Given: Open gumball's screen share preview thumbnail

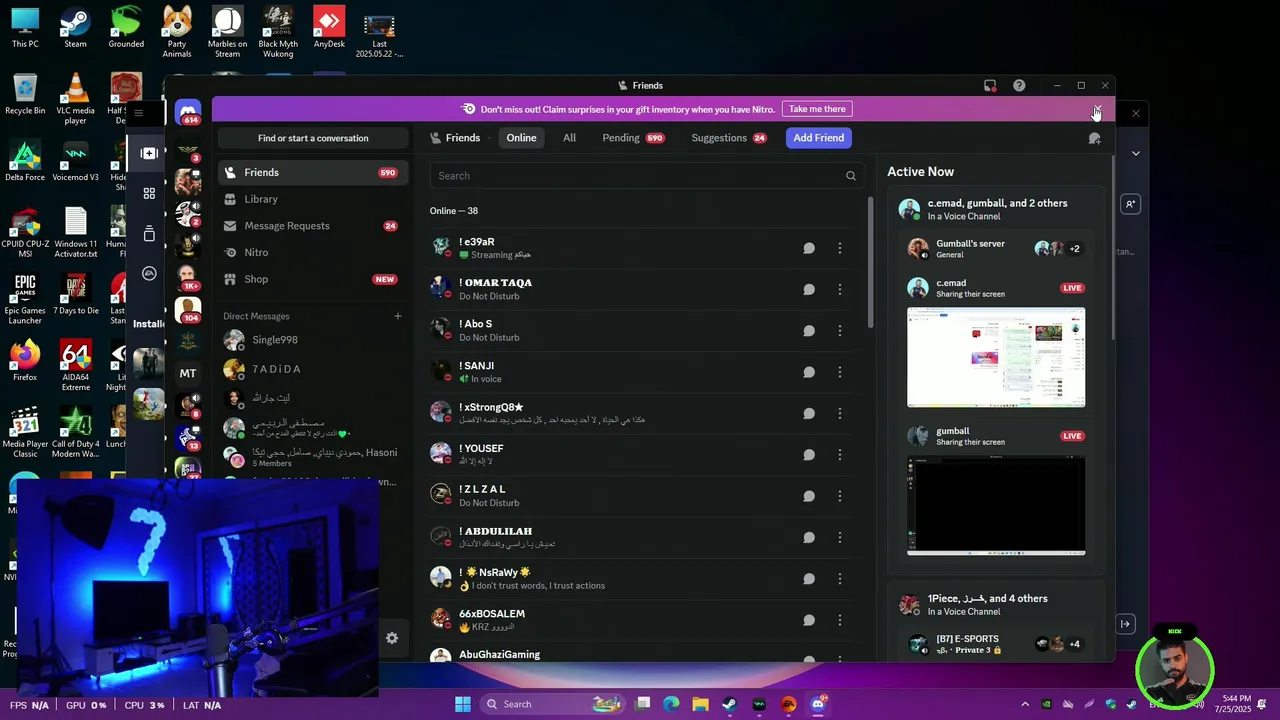Looking at the screenshot, I should (x=996, y=505).
